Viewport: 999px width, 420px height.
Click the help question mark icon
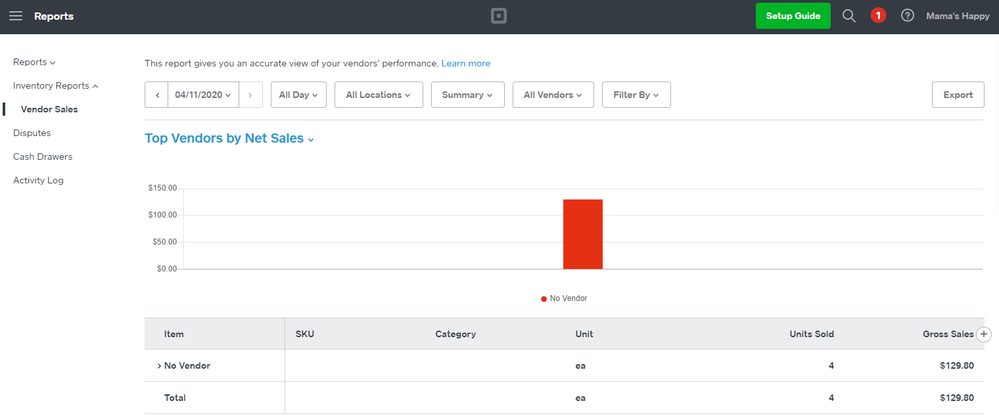pyautogui.click(x=907, y=16)
